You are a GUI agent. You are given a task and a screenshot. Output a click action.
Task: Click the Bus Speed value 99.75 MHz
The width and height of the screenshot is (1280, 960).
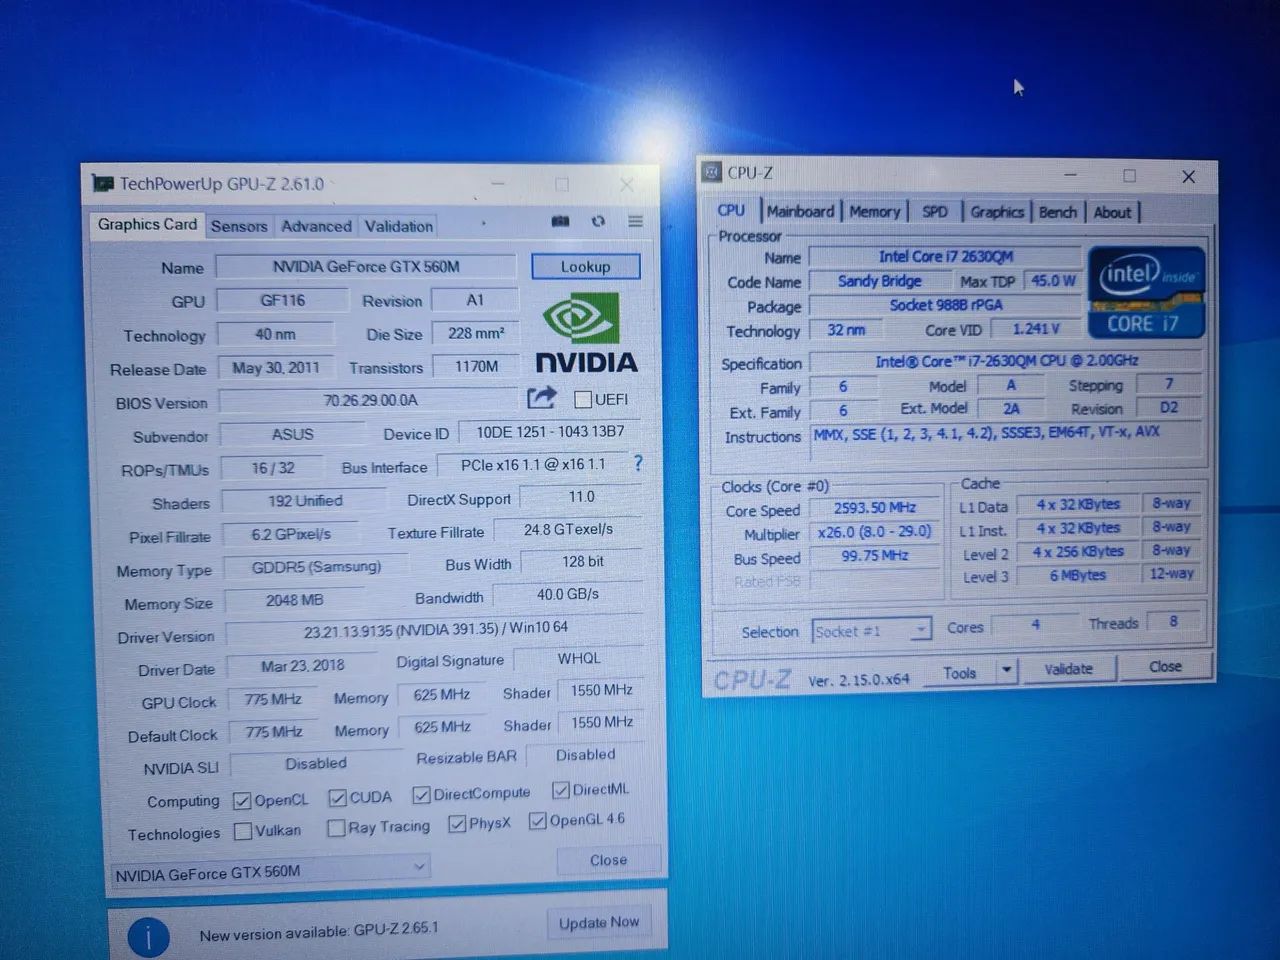[875, 556]
